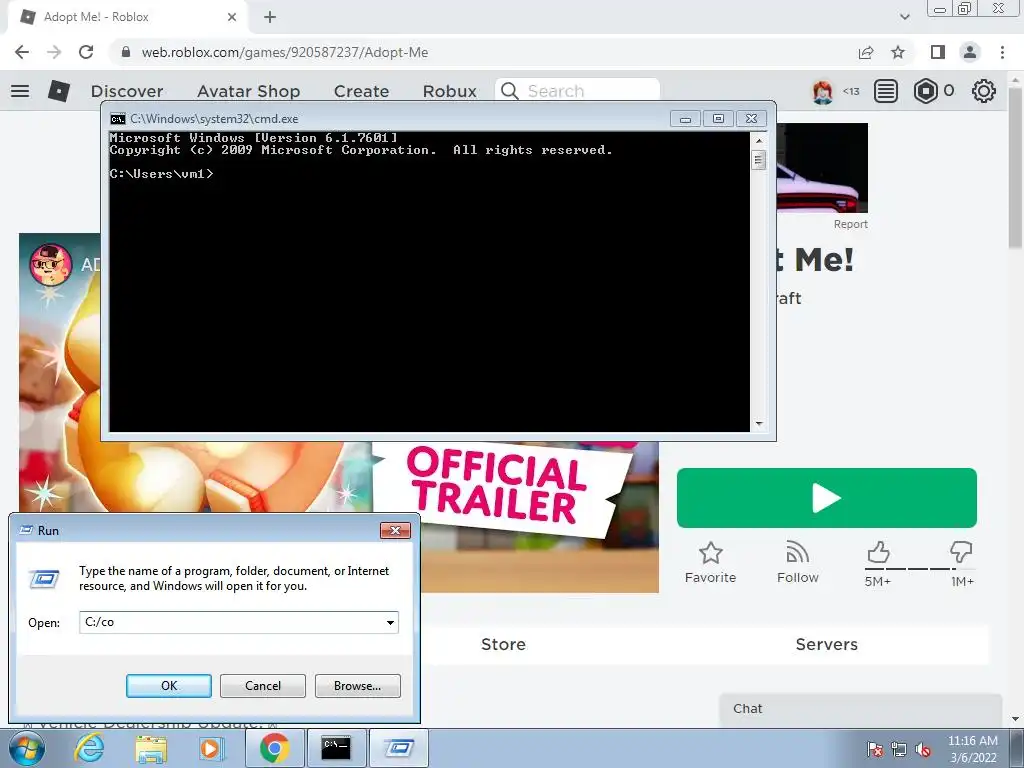
Task: Go to Roblox home via logo icon
Action: [x=59, y=91]
